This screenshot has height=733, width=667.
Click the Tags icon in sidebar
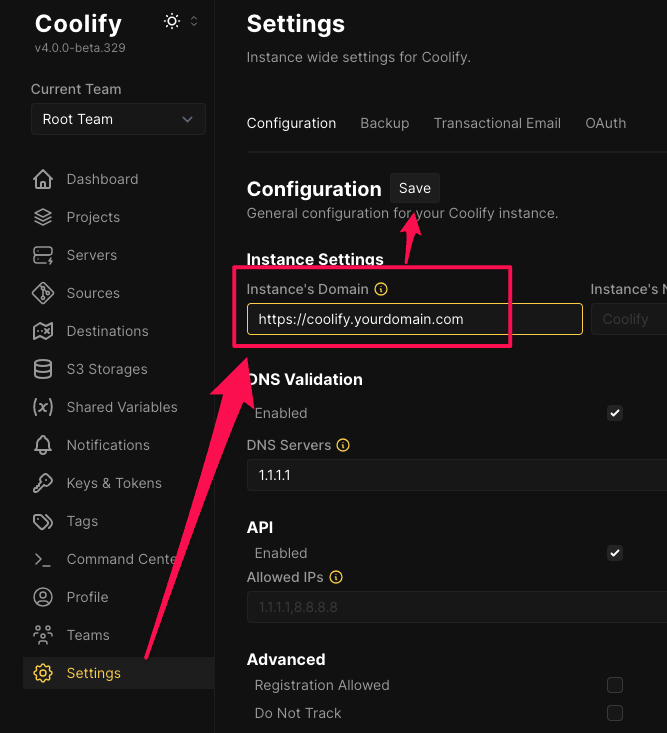coord(43,521)
